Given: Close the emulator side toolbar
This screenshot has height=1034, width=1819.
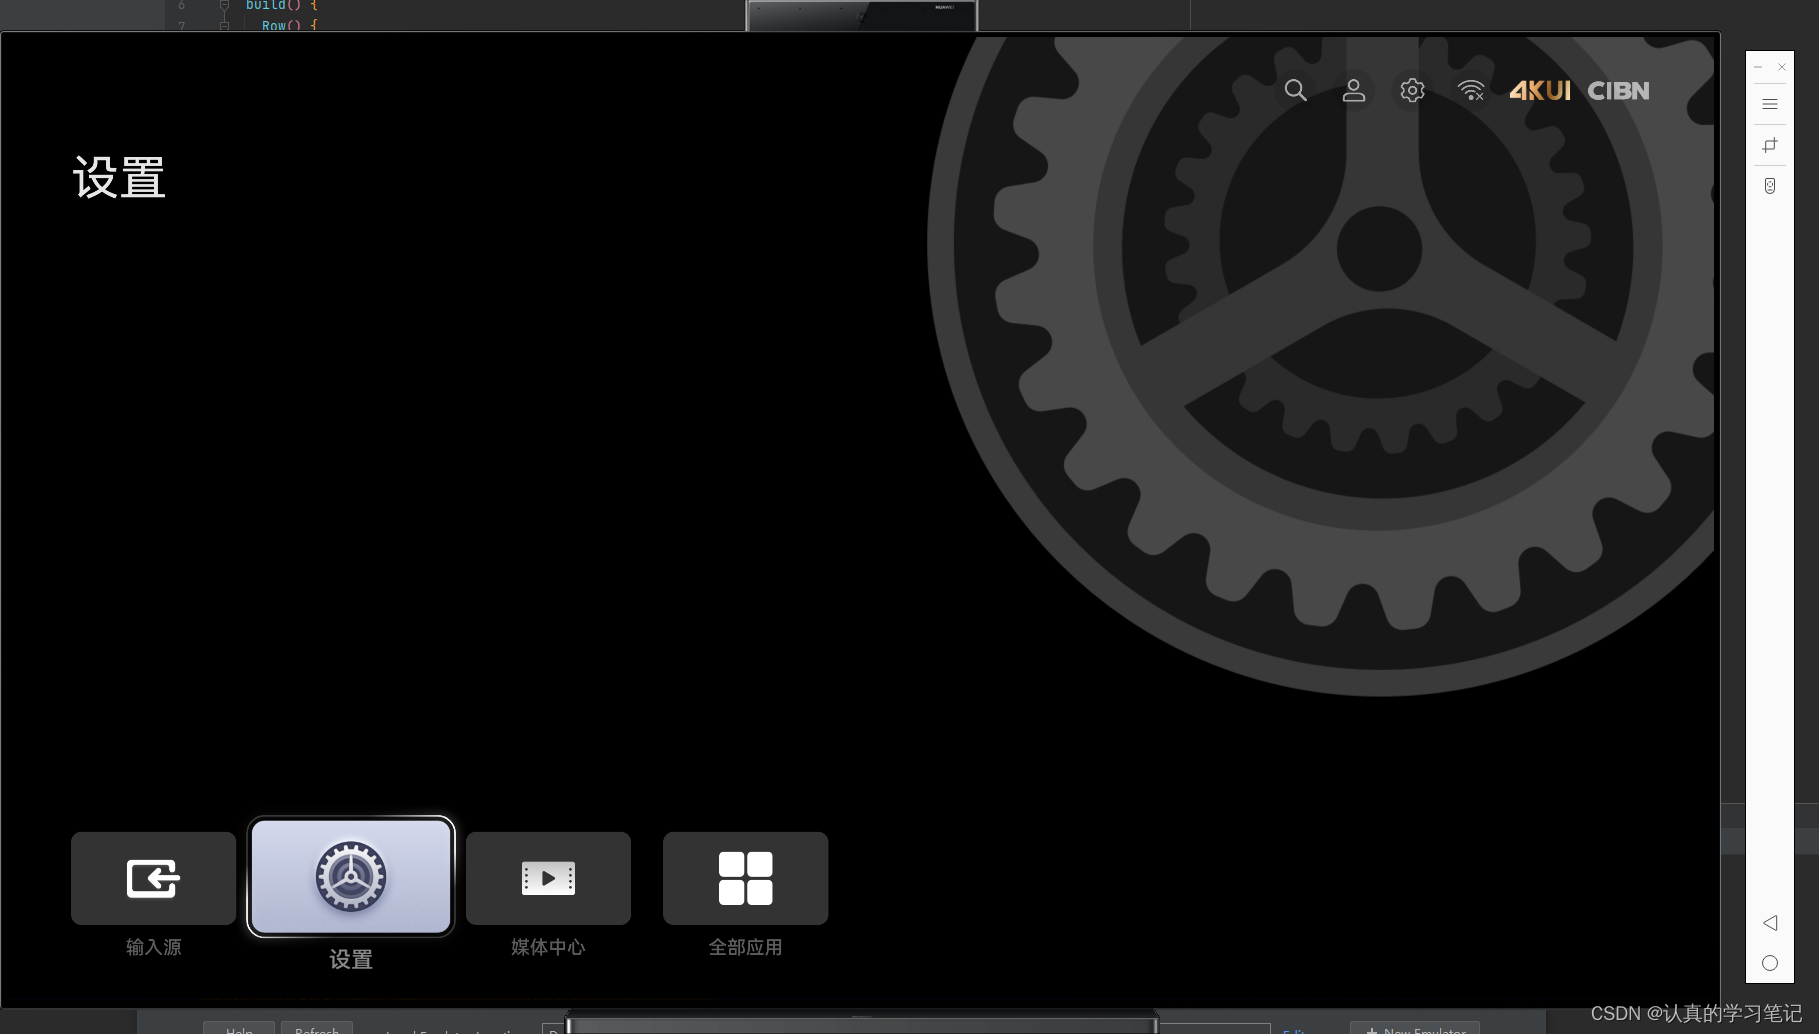Looking at the screenshot, I should (1782, 67).
